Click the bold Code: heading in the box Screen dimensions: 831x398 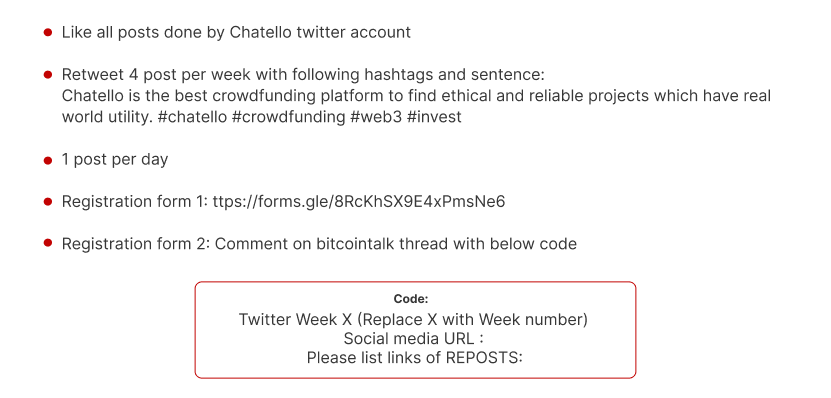tap(411, 299)
